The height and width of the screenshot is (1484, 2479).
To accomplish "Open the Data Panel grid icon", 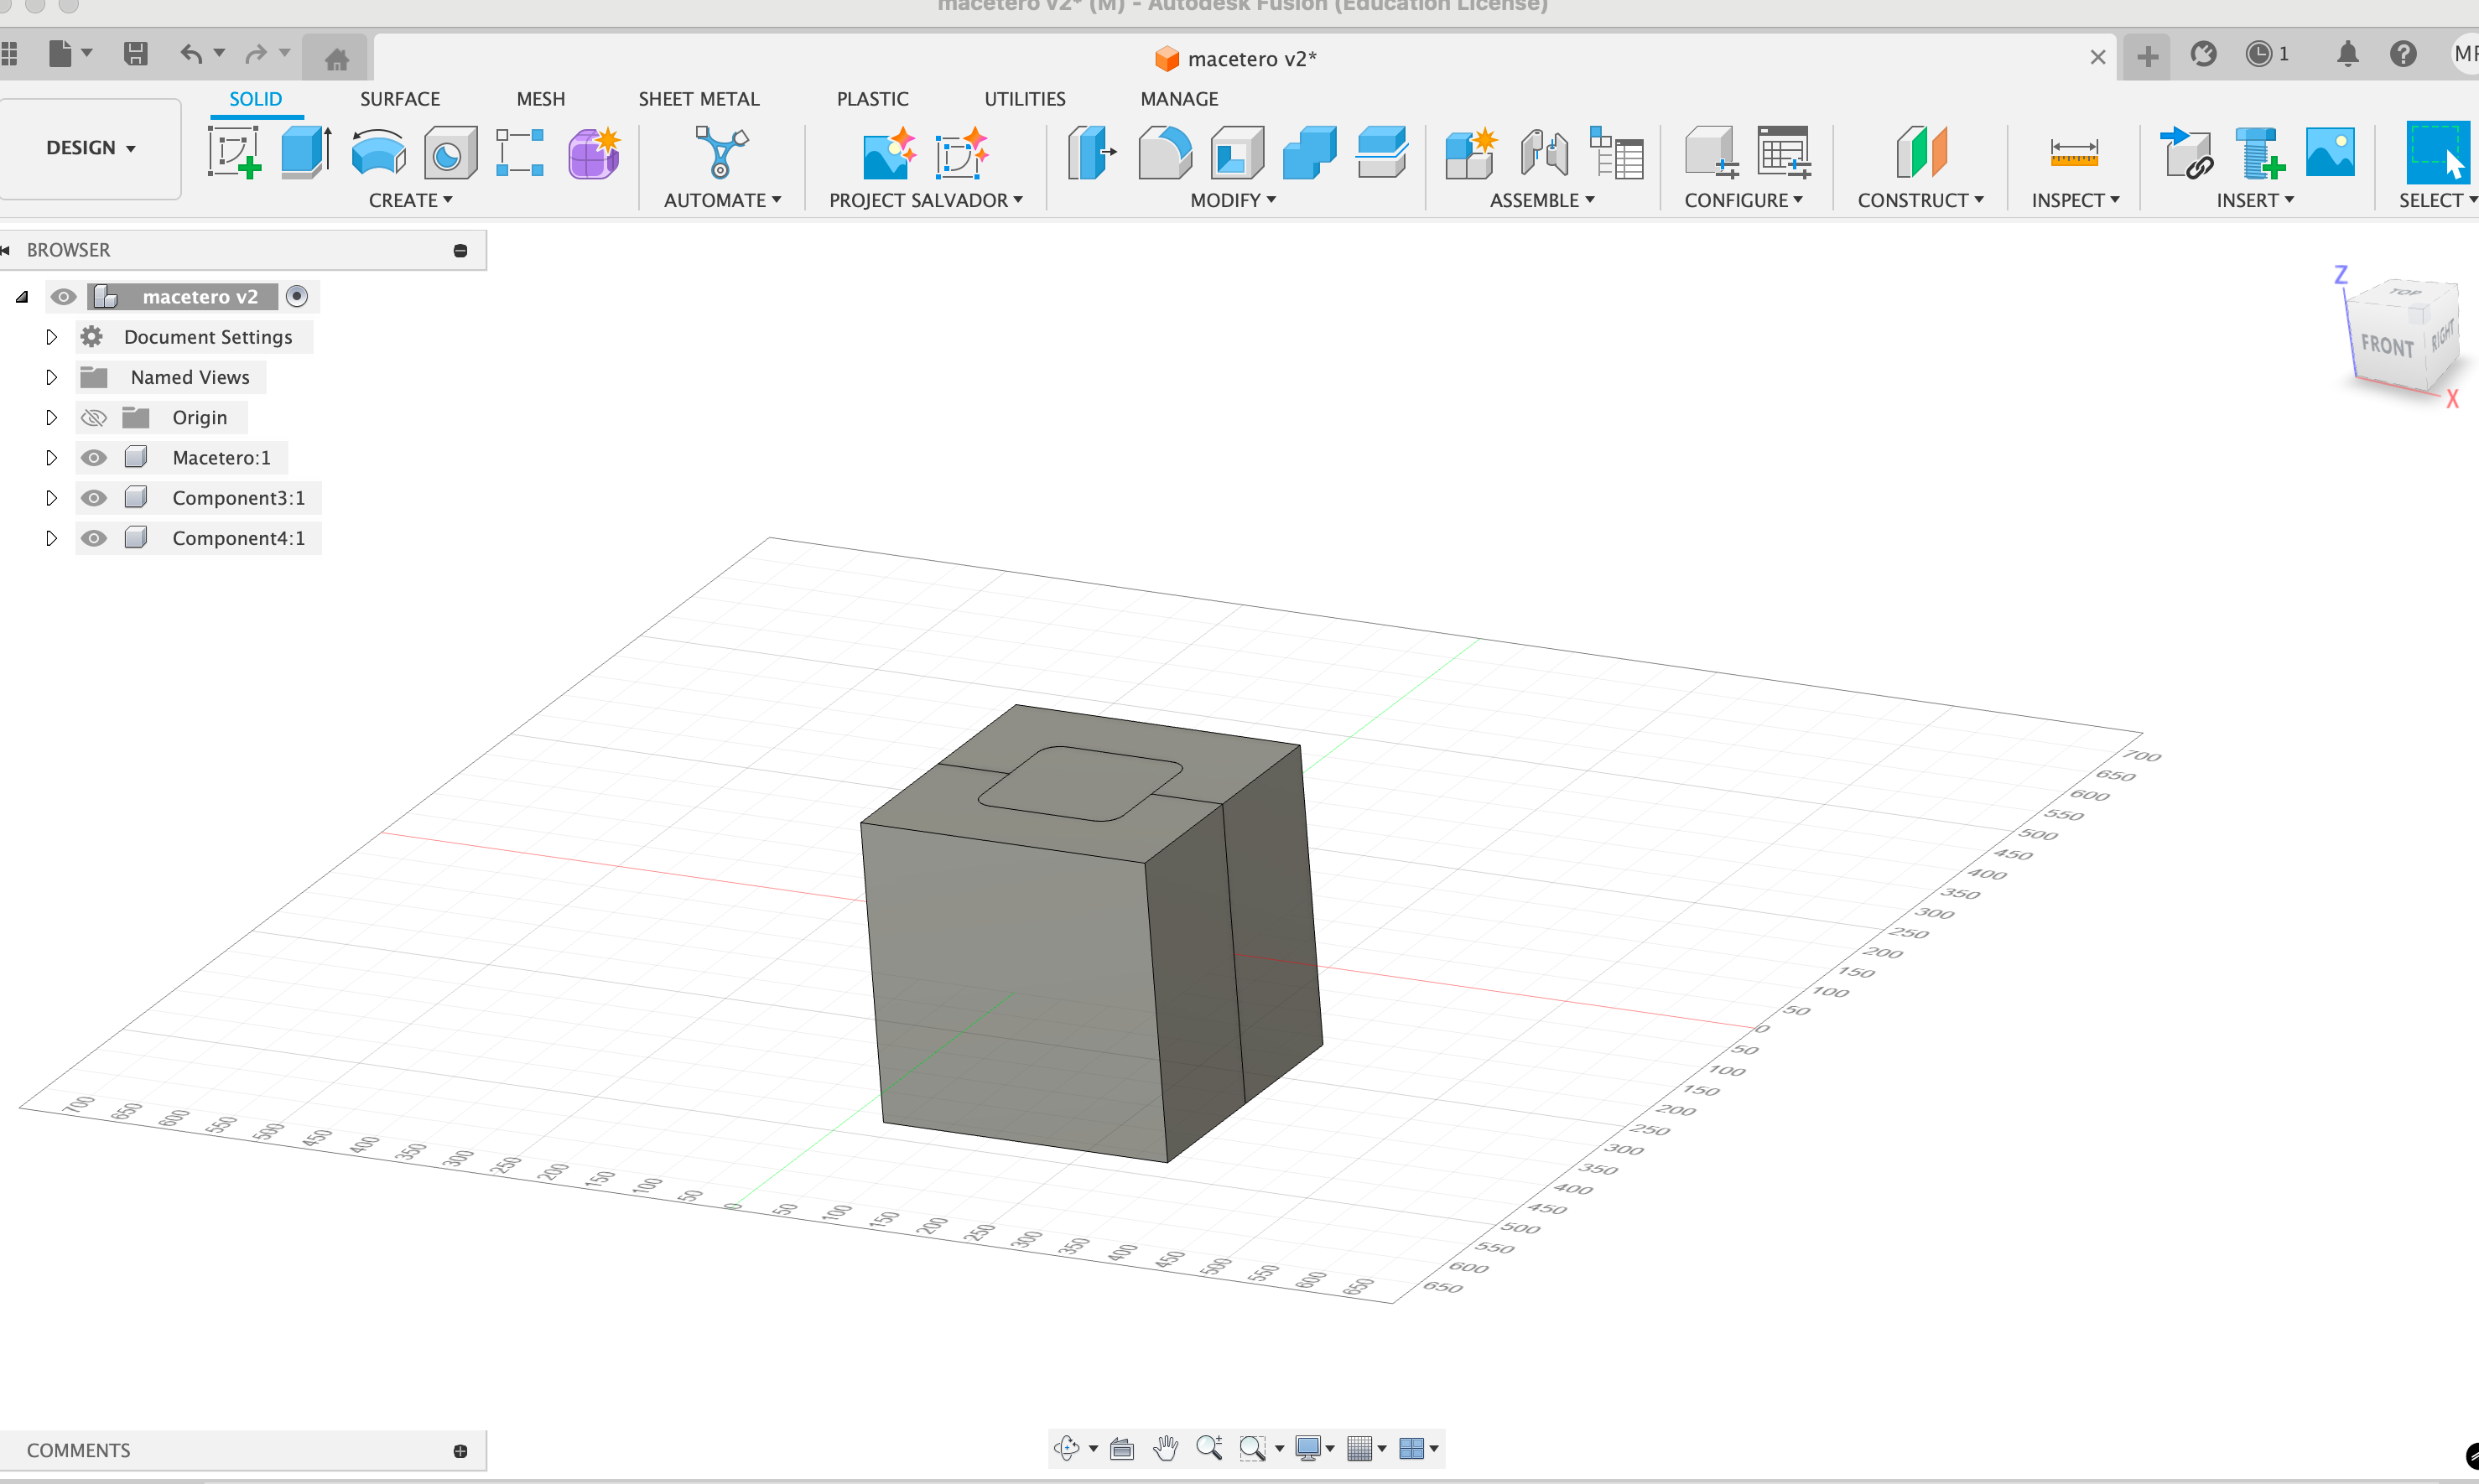I will 9,53.
